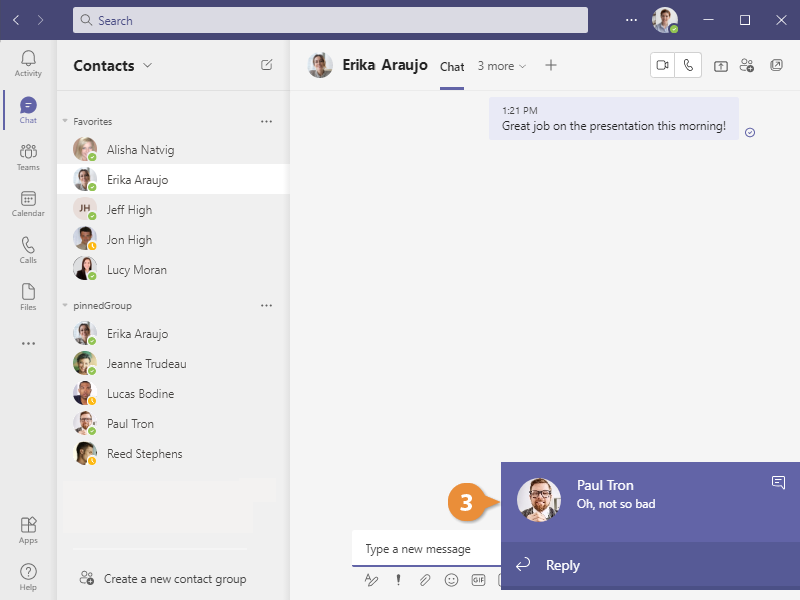The width and height of the screenshot is (800, 600).
Task: Open Teams in the left sidebar
Action: (x=28, y=157)
